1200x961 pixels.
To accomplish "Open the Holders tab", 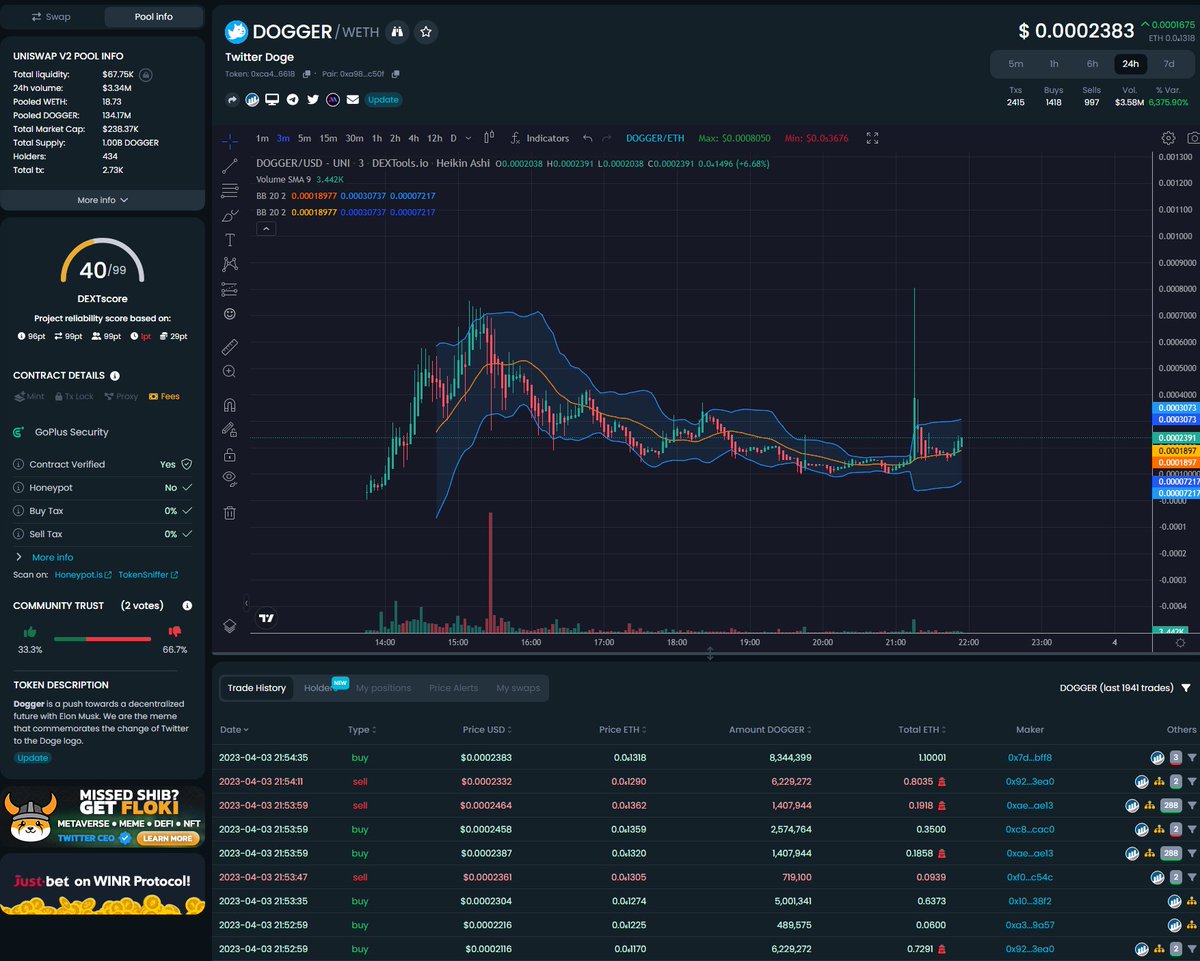I will pyautogui.click(x=320, y=688).
